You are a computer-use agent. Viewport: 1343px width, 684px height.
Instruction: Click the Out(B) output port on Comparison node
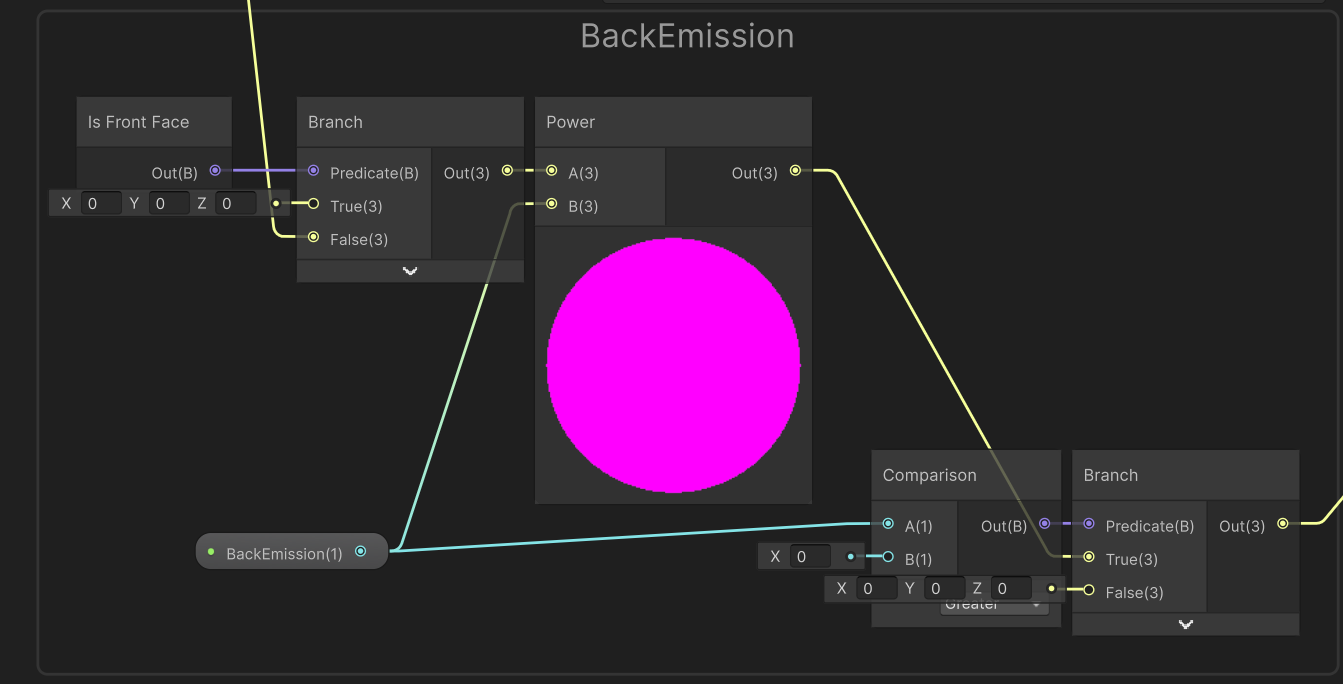[x=1043, y=524]
